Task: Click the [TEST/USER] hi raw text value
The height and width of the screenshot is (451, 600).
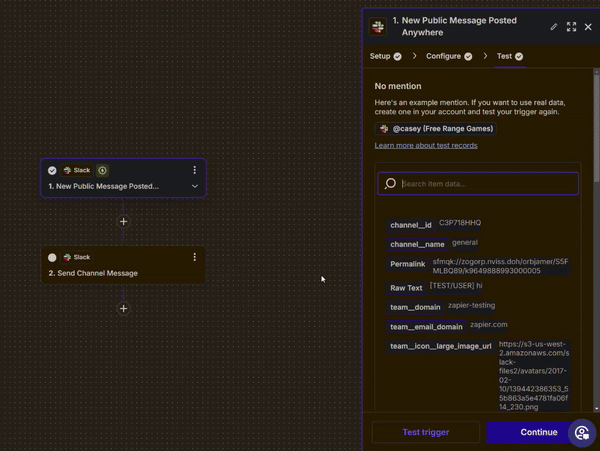Action: pyautogui.click(x=456, y=285)
